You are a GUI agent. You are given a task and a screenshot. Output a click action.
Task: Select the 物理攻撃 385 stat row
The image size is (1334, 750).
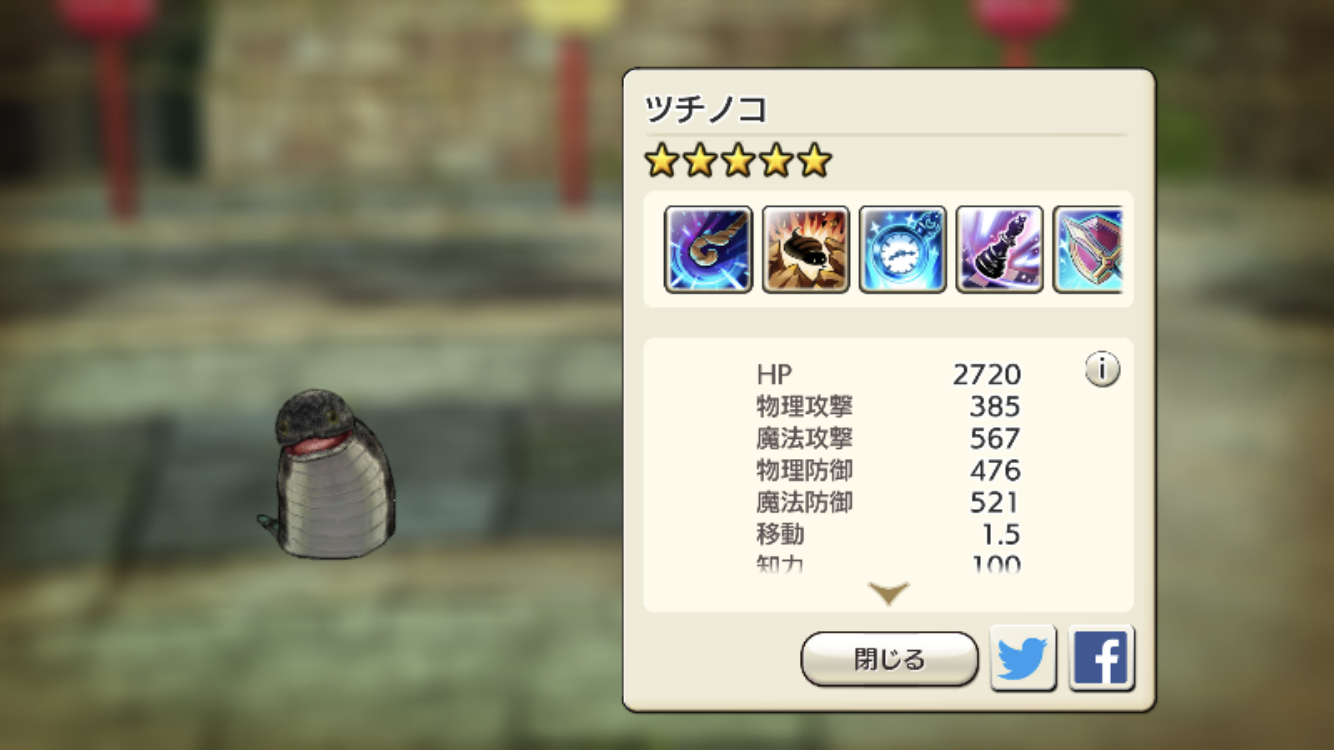(889, 407)
